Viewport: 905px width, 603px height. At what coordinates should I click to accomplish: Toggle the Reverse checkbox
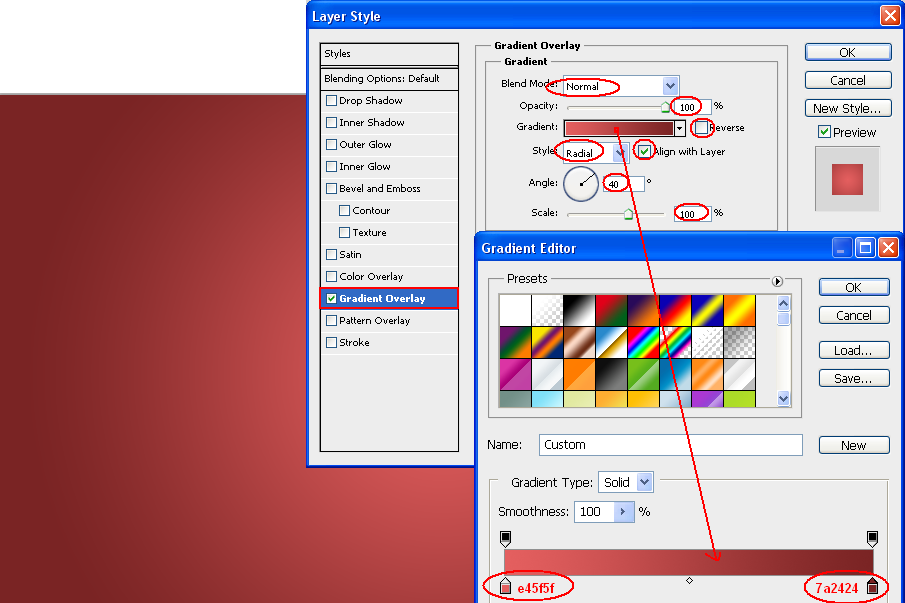tap(701, 128)
